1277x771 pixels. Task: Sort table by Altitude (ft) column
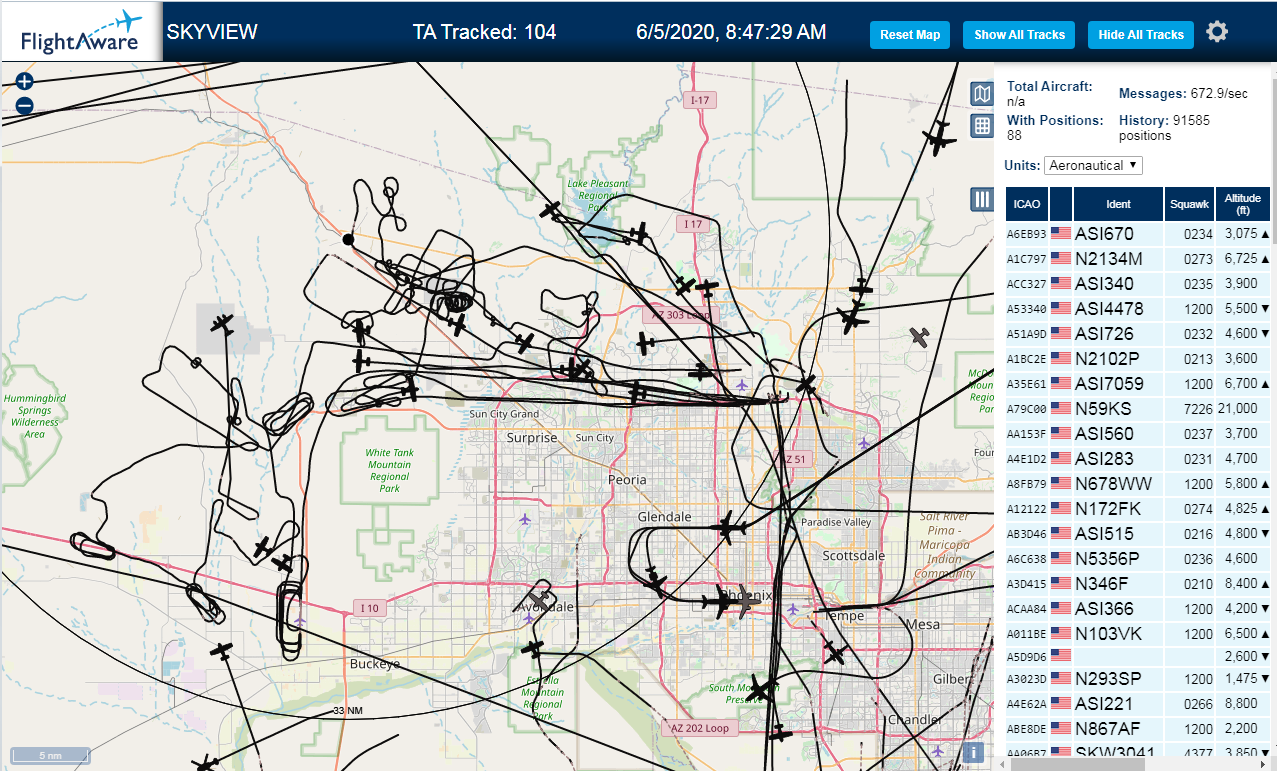tap(1243, 204)
